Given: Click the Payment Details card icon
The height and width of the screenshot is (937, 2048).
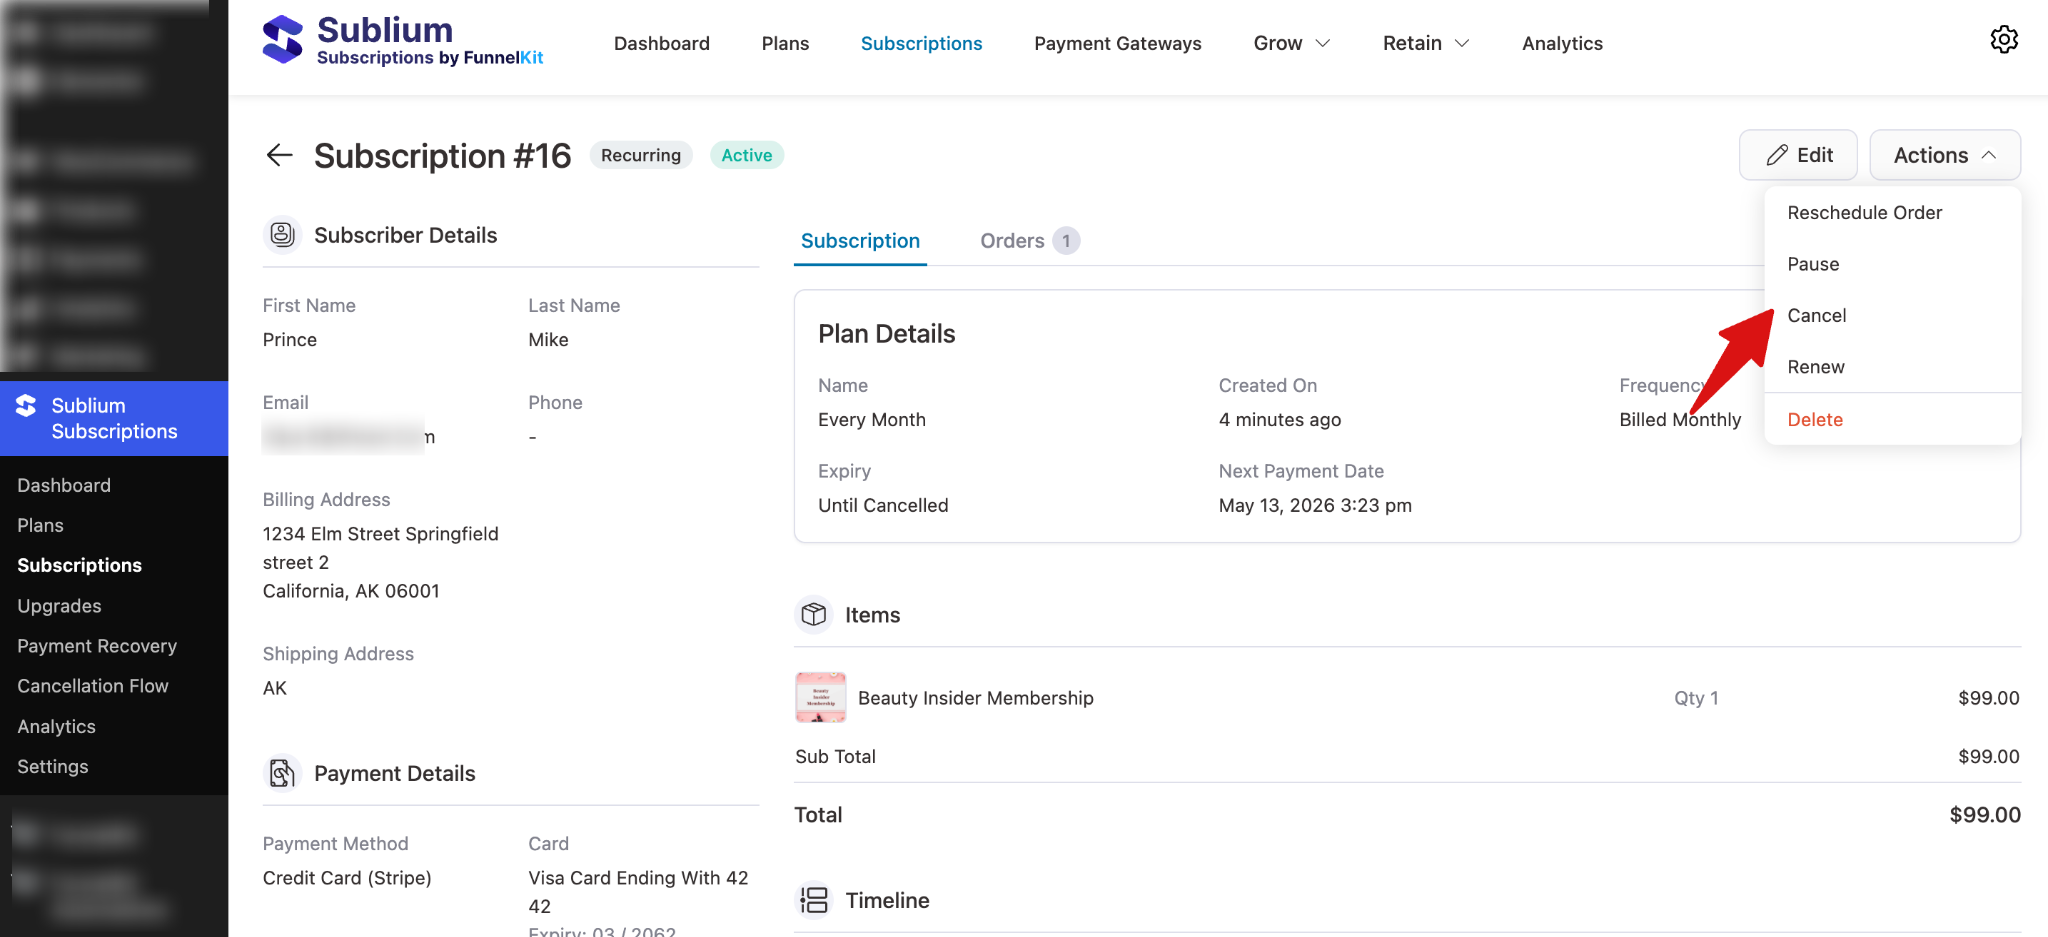Looking at the screenshot, I should click(x=282, y=772).
